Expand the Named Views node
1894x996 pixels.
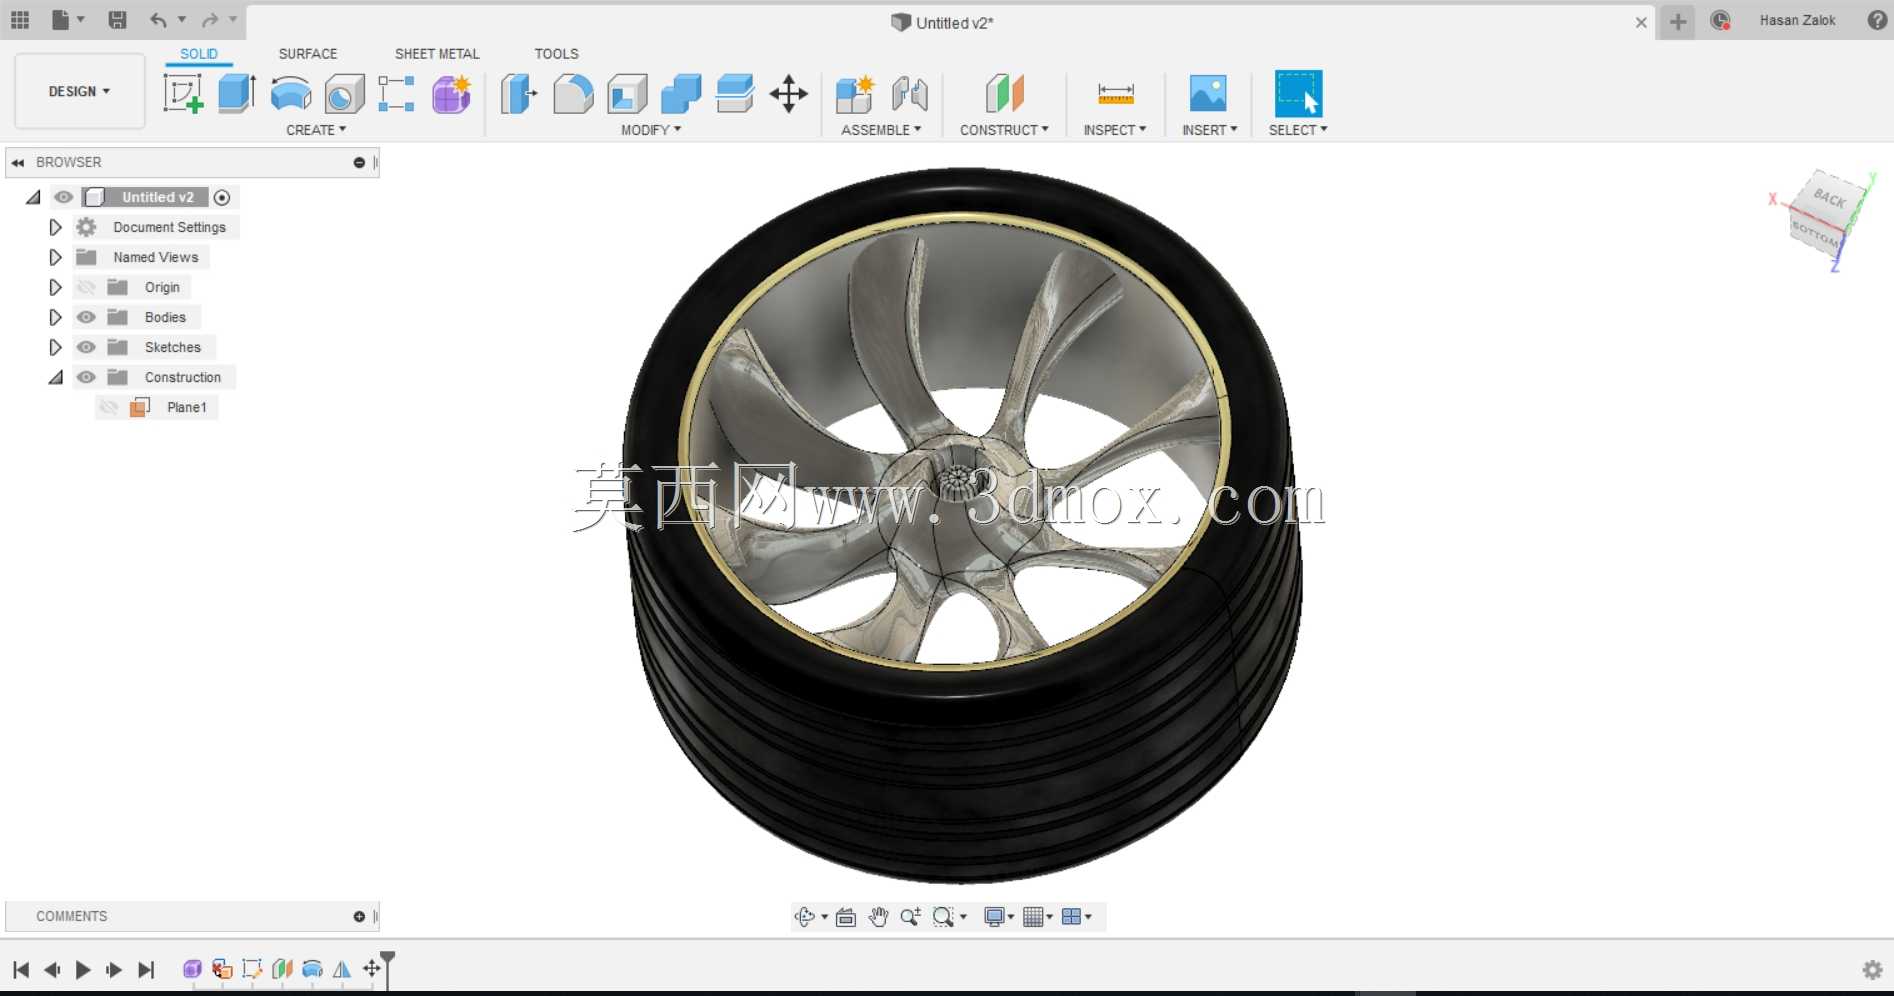pos(55,257)
